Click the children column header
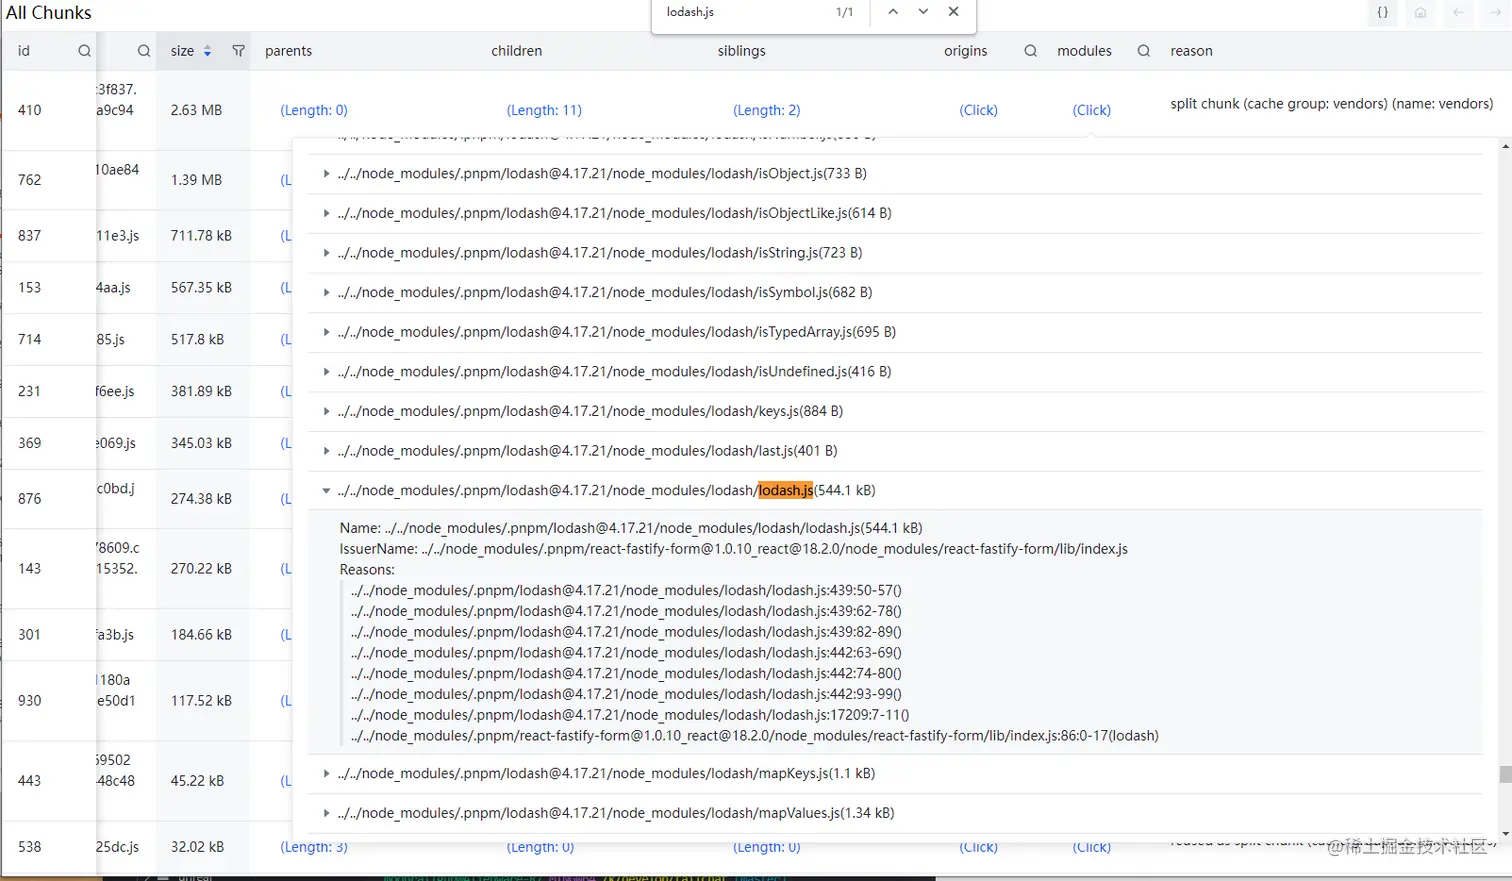The image size is (1512, 881). (x=516, y=51)
